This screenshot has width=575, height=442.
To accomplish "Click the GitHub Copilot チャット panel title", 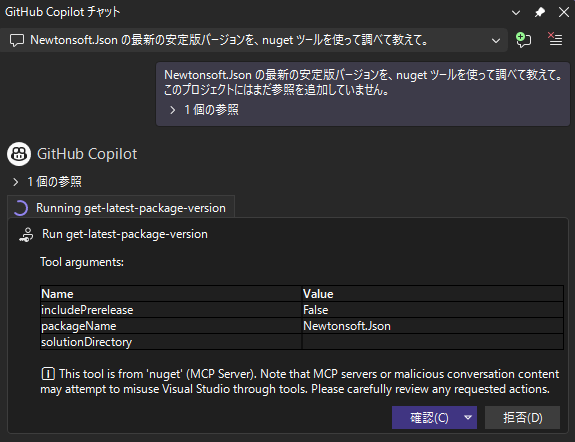I will 63,12.
